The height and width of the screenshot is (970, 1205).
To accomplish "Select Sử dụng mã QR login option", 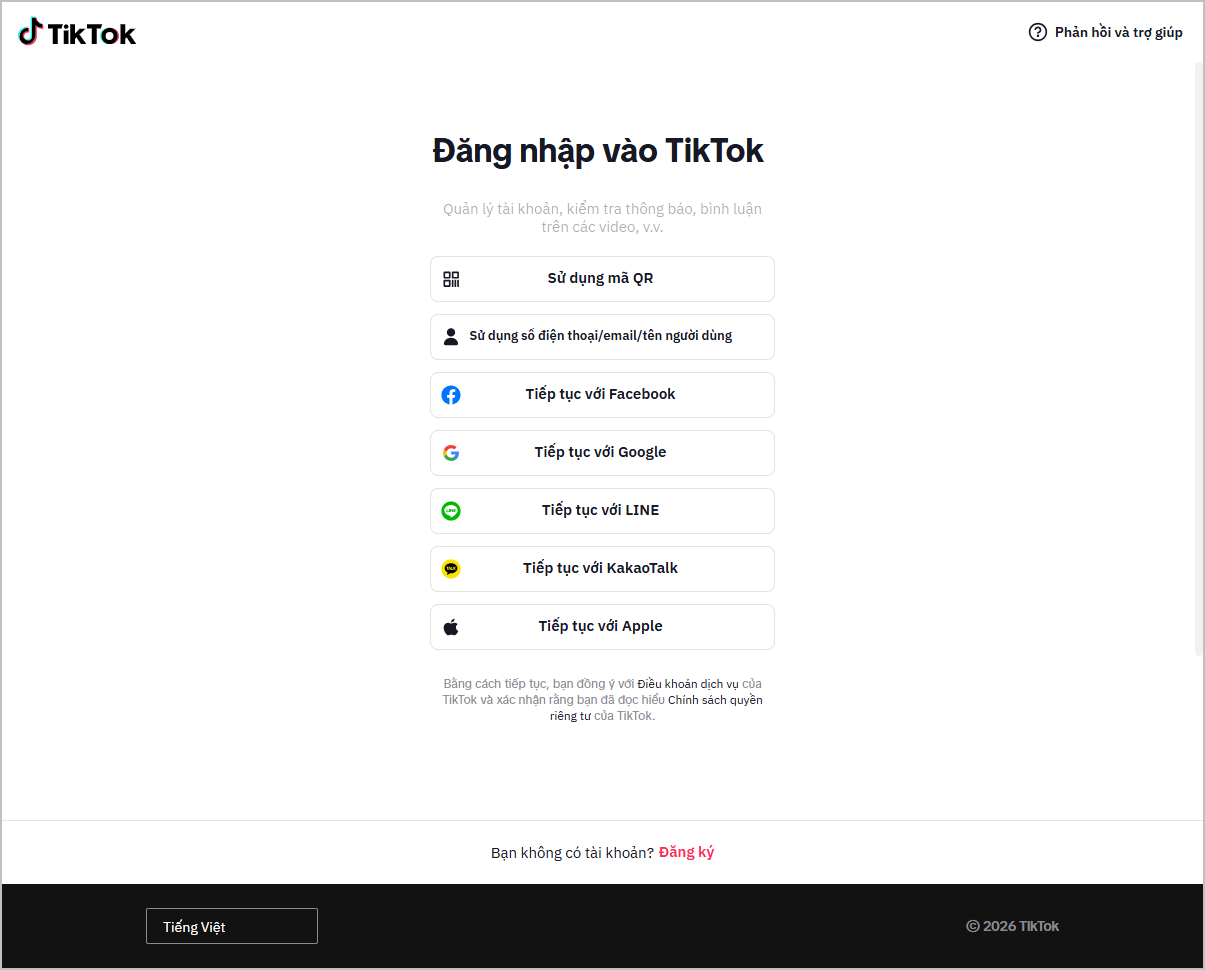I will [x=602, y=279].
